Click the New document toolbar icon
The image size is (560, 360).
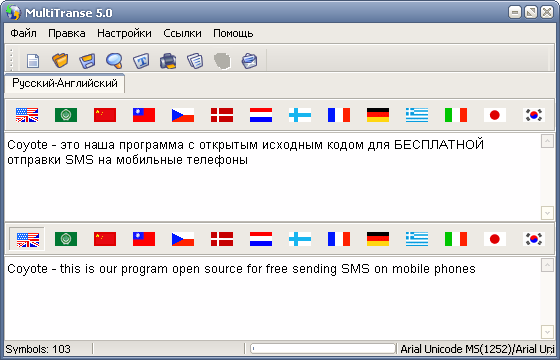click(33, 61)
